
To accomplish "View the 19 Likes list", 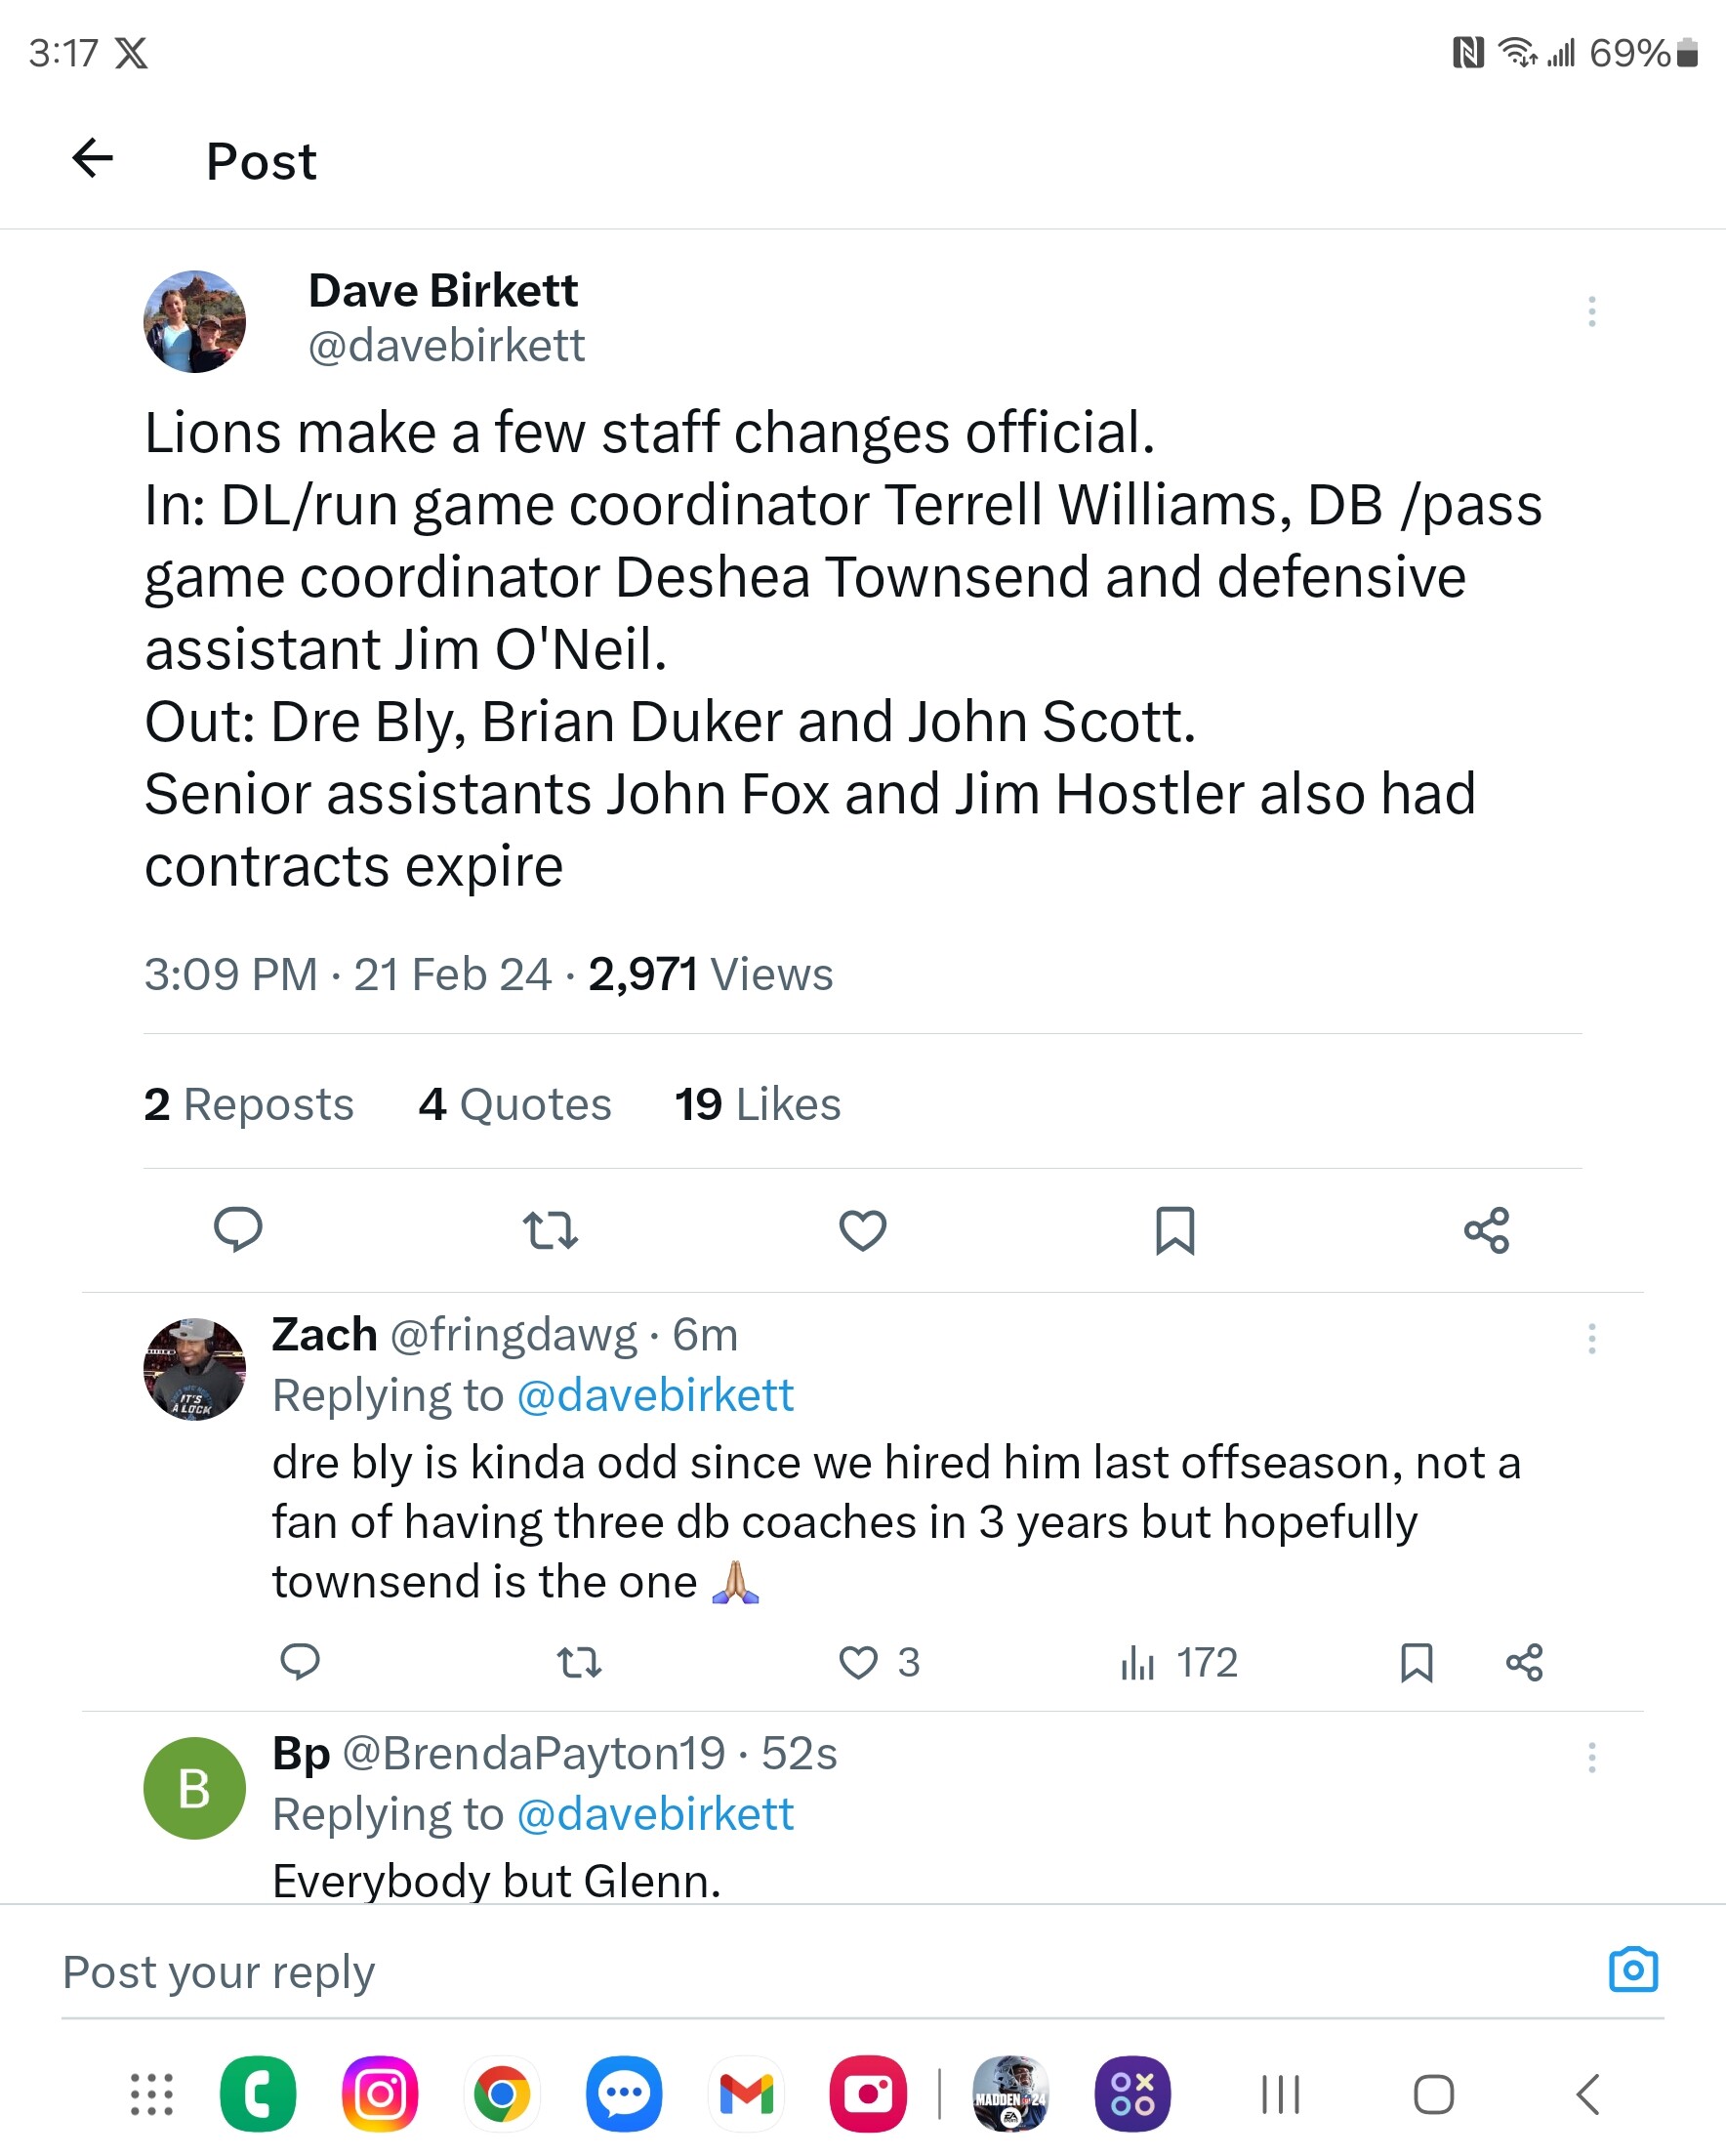I will click(756, 1104).
